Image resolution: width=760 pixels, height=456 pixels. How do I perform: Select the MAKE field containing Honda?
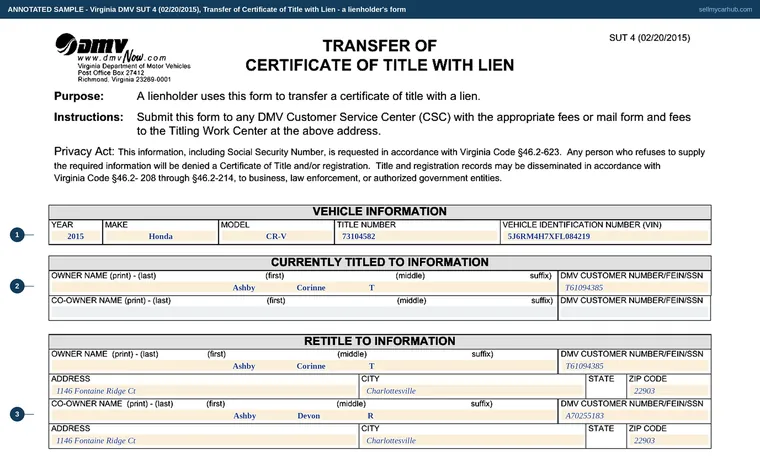pyautogui.click(x=160, y=236)
